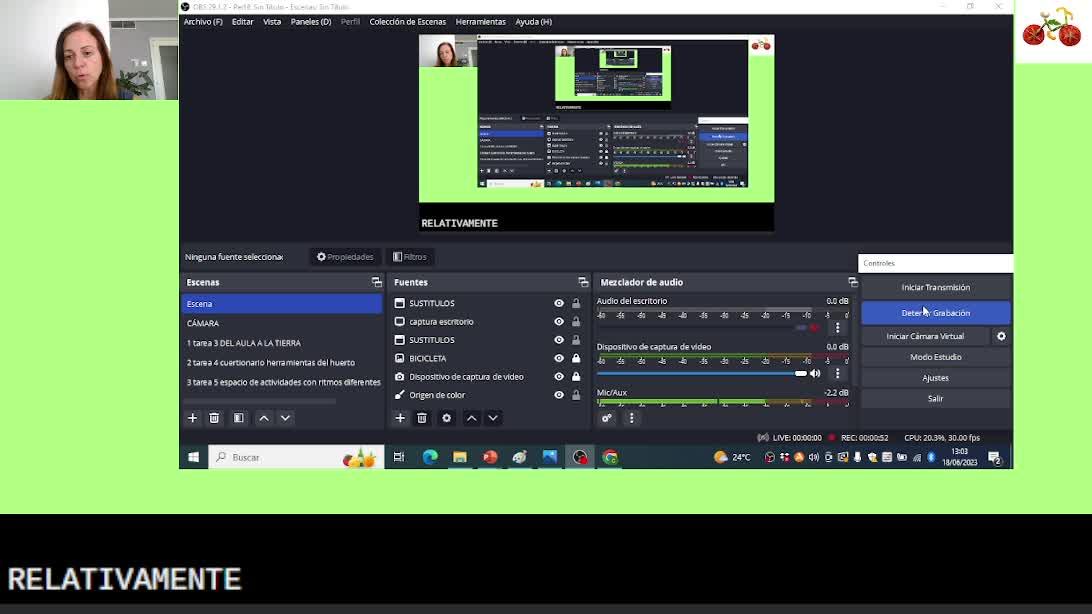Open Audio del escritorio options dots
1092x614 pixels.
[x=838, y=327]
